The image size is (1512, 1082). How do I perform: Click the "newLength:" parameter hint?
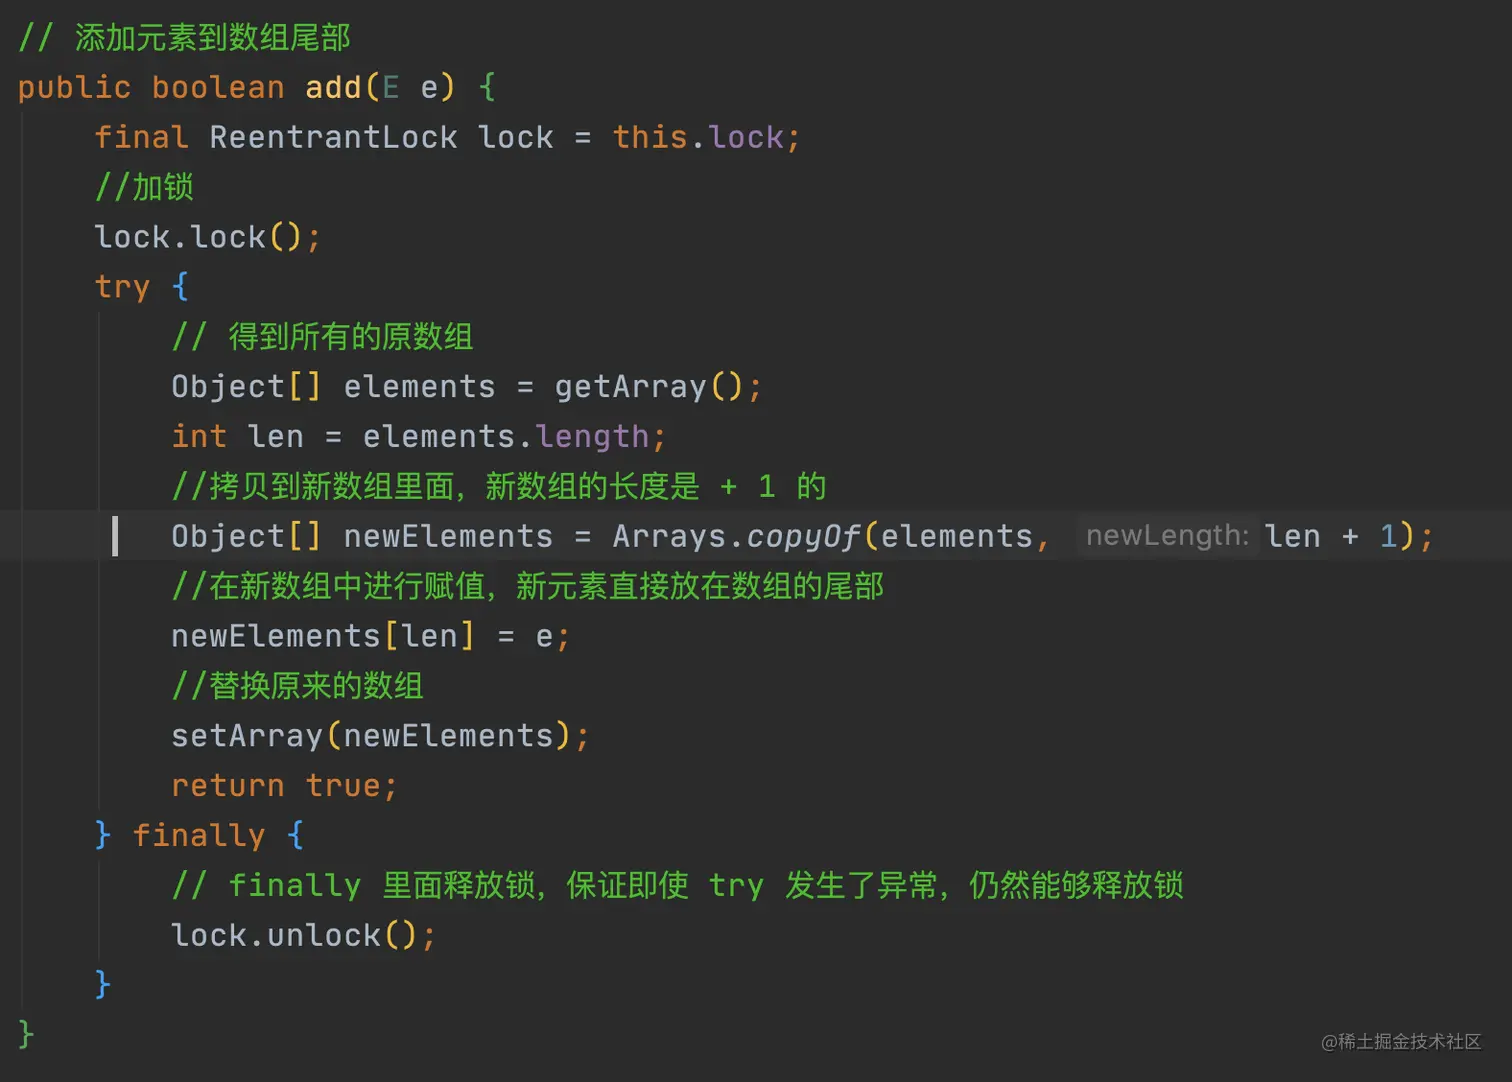(1167, 536)
